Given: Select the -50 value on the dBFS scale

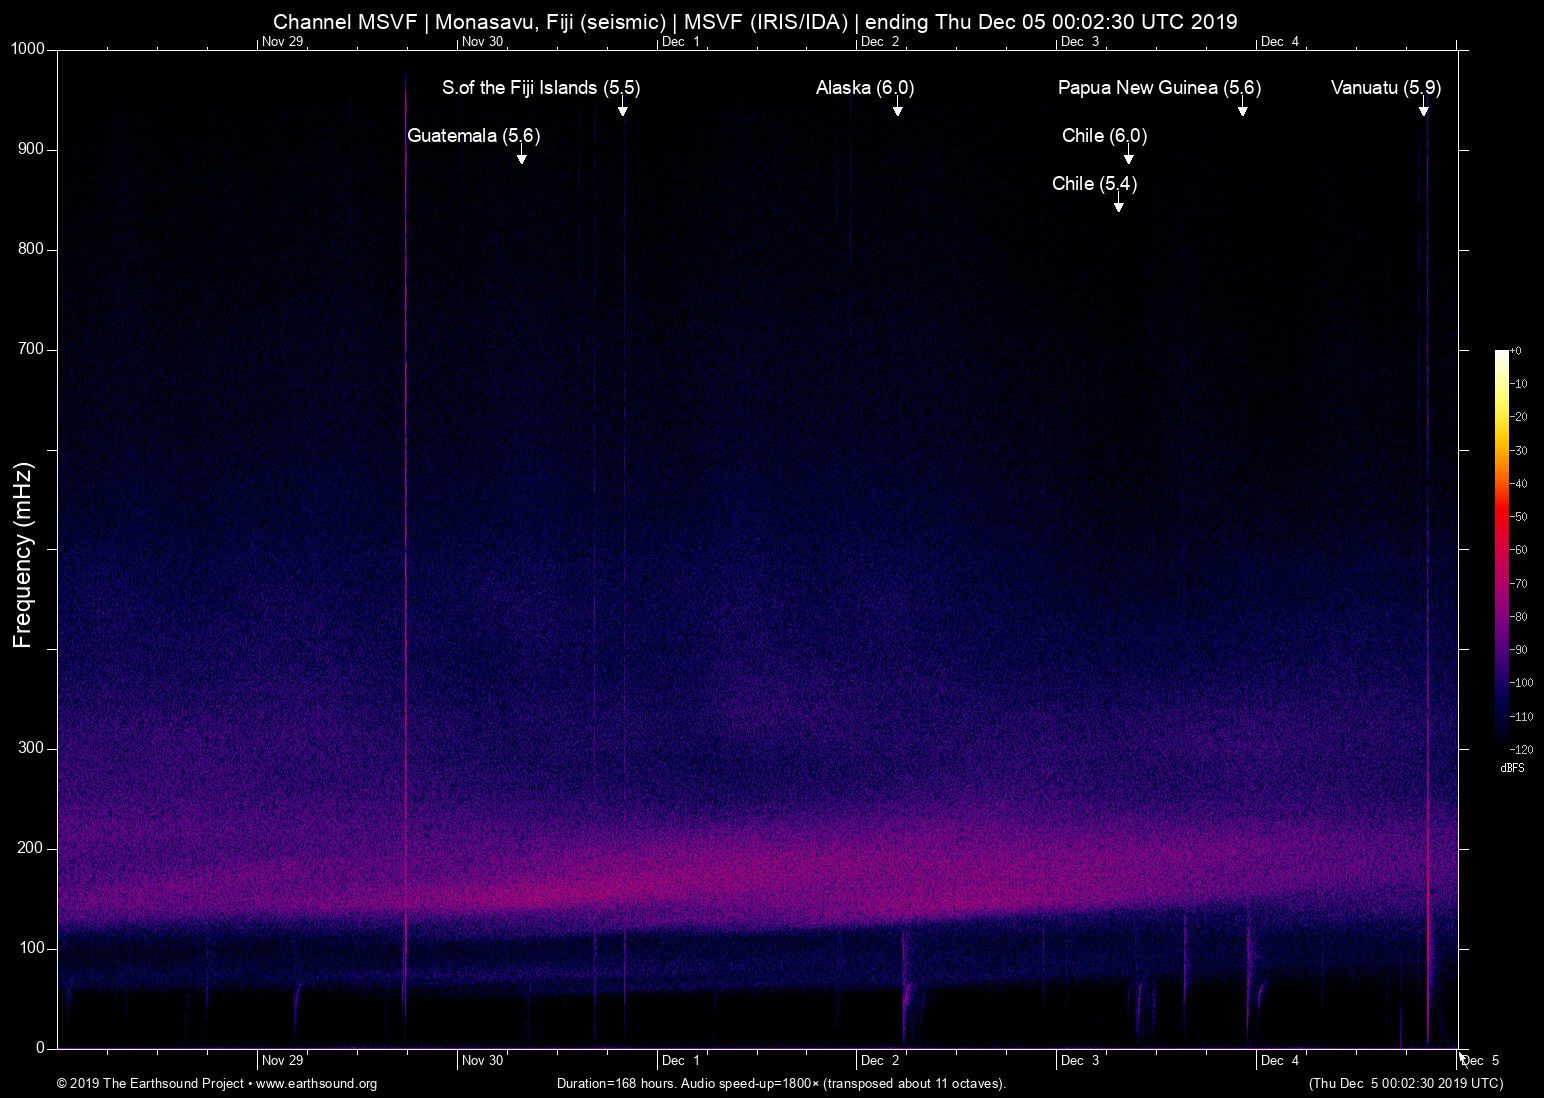Looking at the screenshot, I should click(1519, 517).
